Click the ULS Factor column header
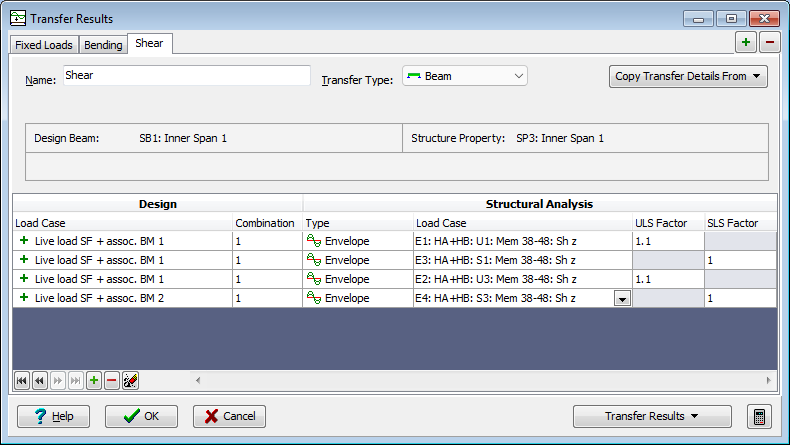Screen dimensions: 790x445 click(668, 223)
